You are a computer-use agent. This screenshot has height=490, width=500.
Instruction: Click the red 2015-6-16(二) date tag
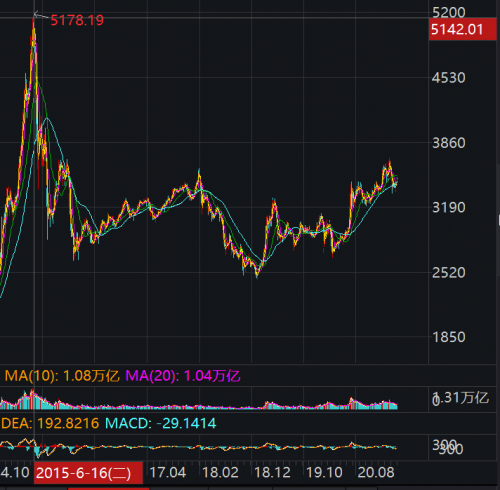(88, 473)
